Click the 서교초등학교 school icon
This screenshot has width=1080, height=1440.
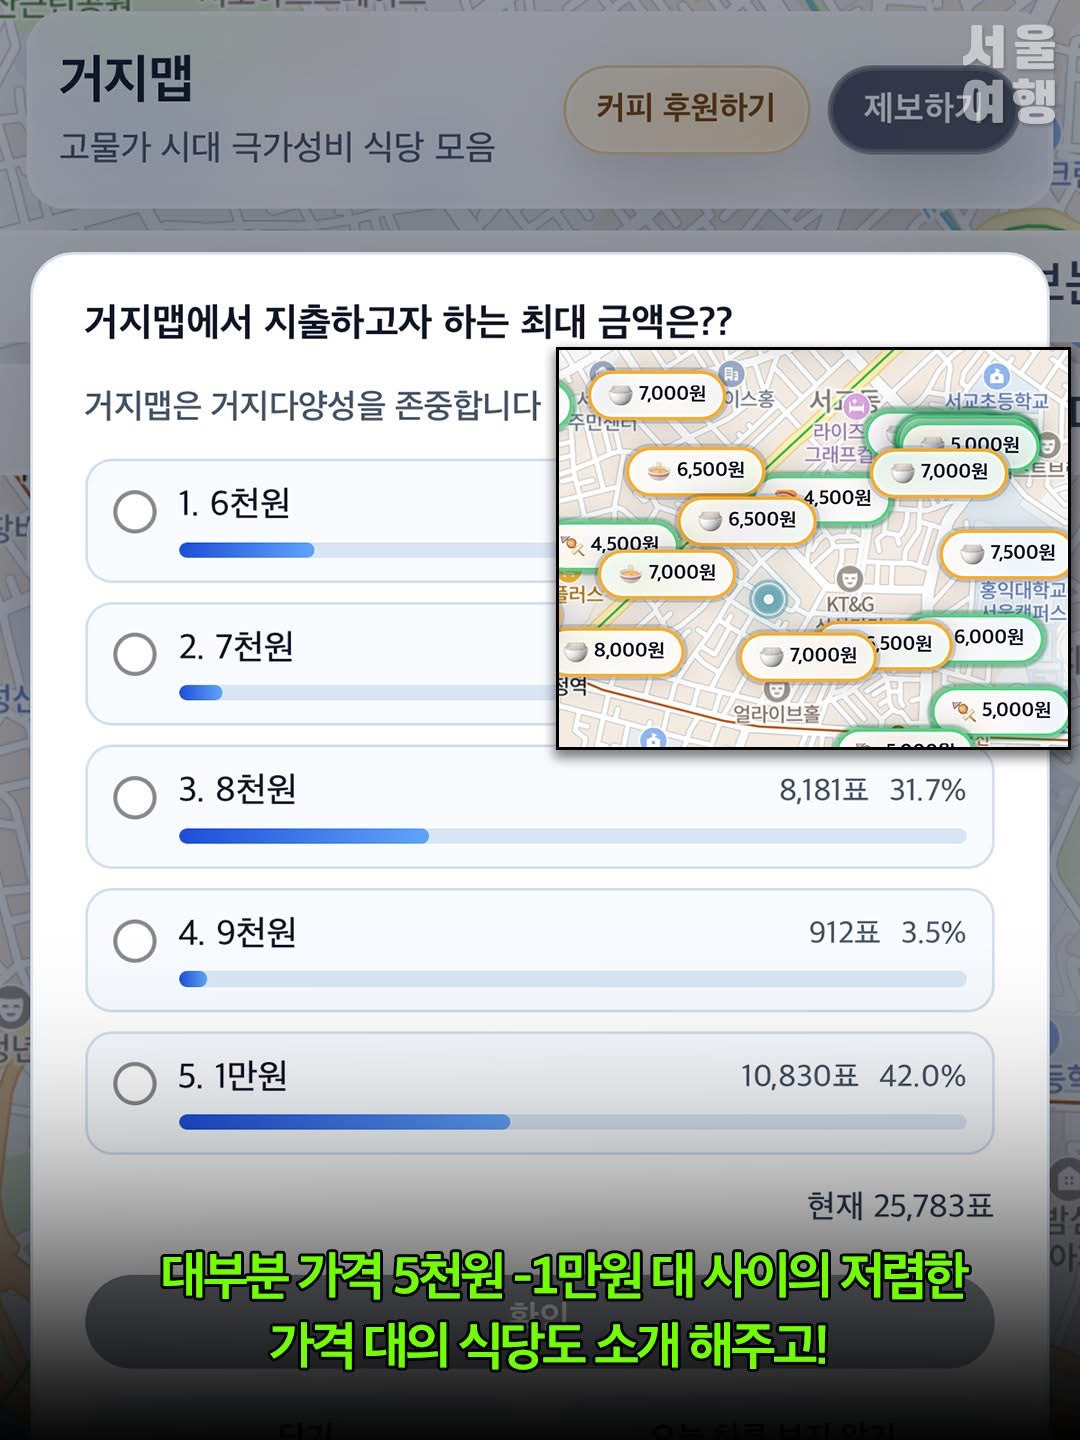tap(995, 376)
